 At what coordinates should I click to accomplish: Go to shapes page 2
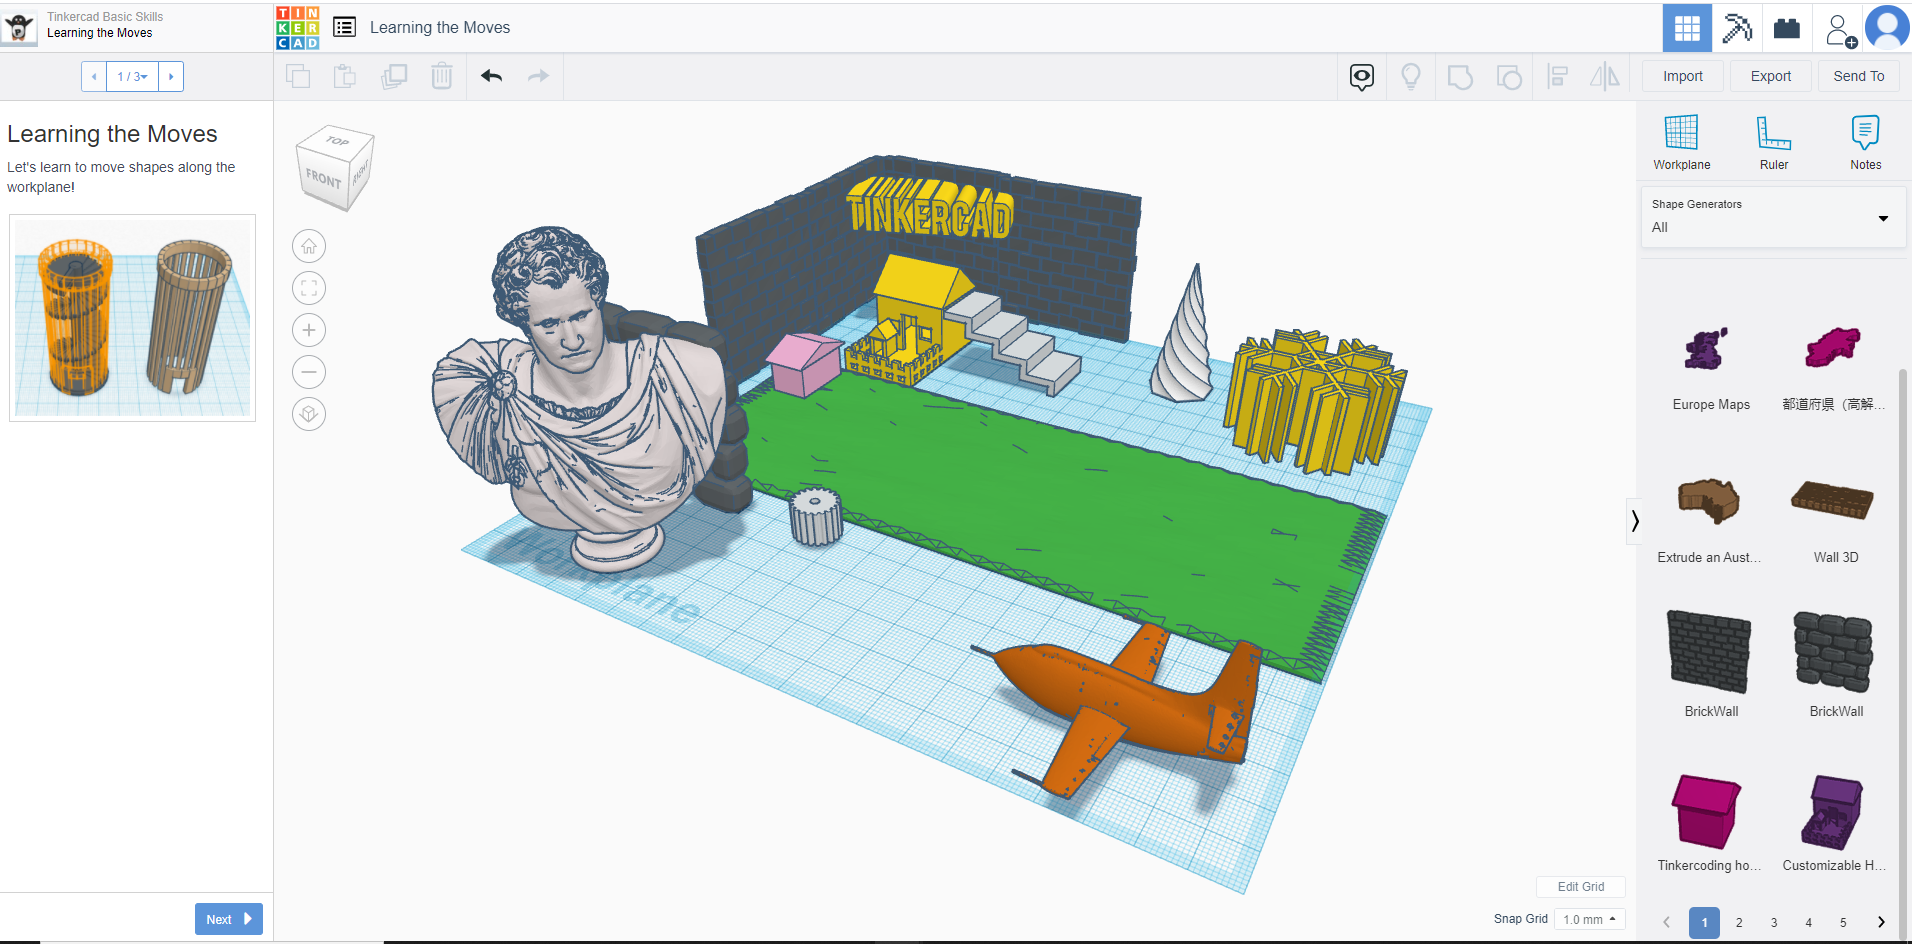(1739, 922)
